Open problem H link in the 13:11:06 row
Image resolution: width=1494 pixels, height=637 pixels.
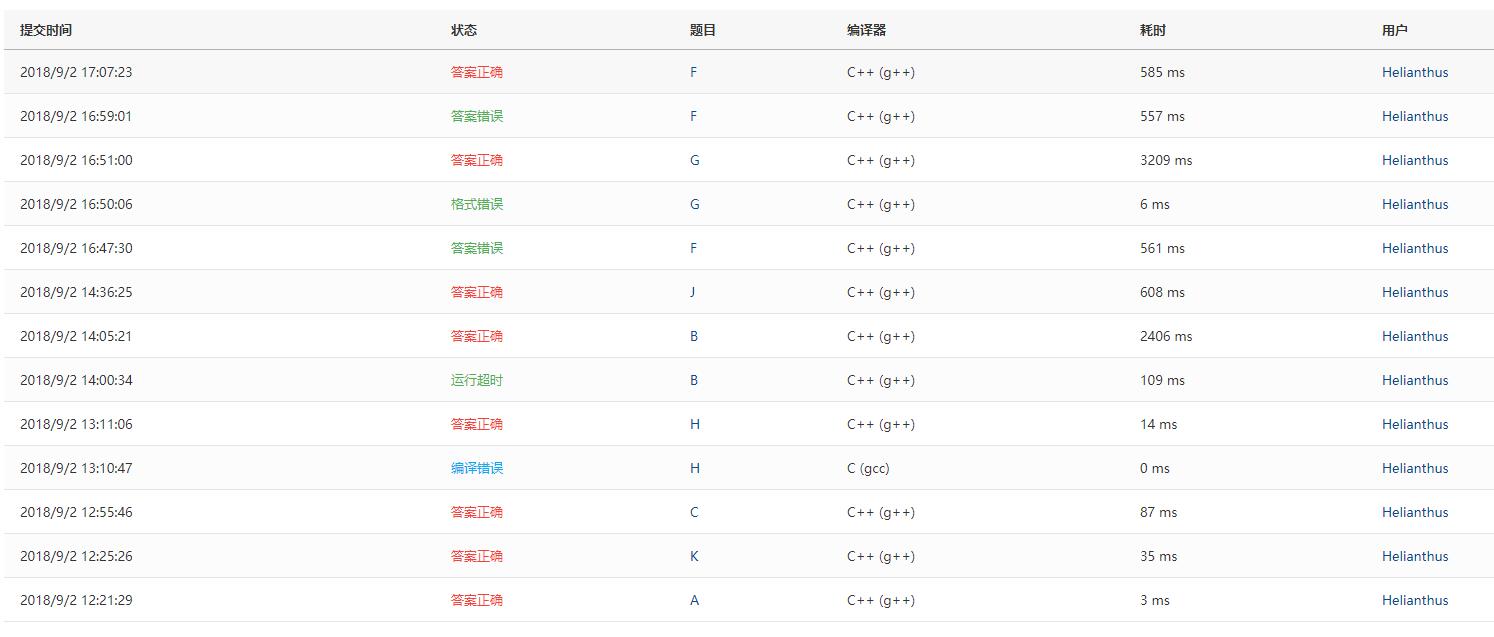pyautogui.click(x=695, y=424)
